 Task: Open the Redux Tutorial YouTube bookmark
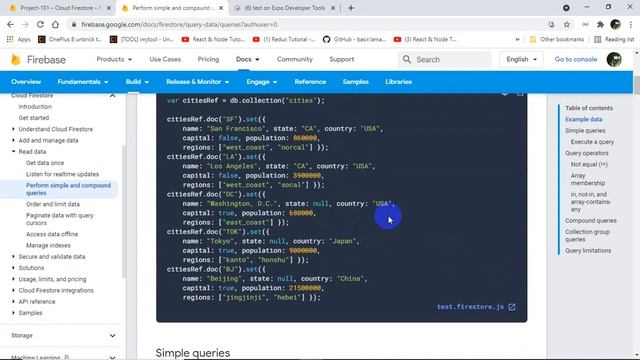(284, 39)
